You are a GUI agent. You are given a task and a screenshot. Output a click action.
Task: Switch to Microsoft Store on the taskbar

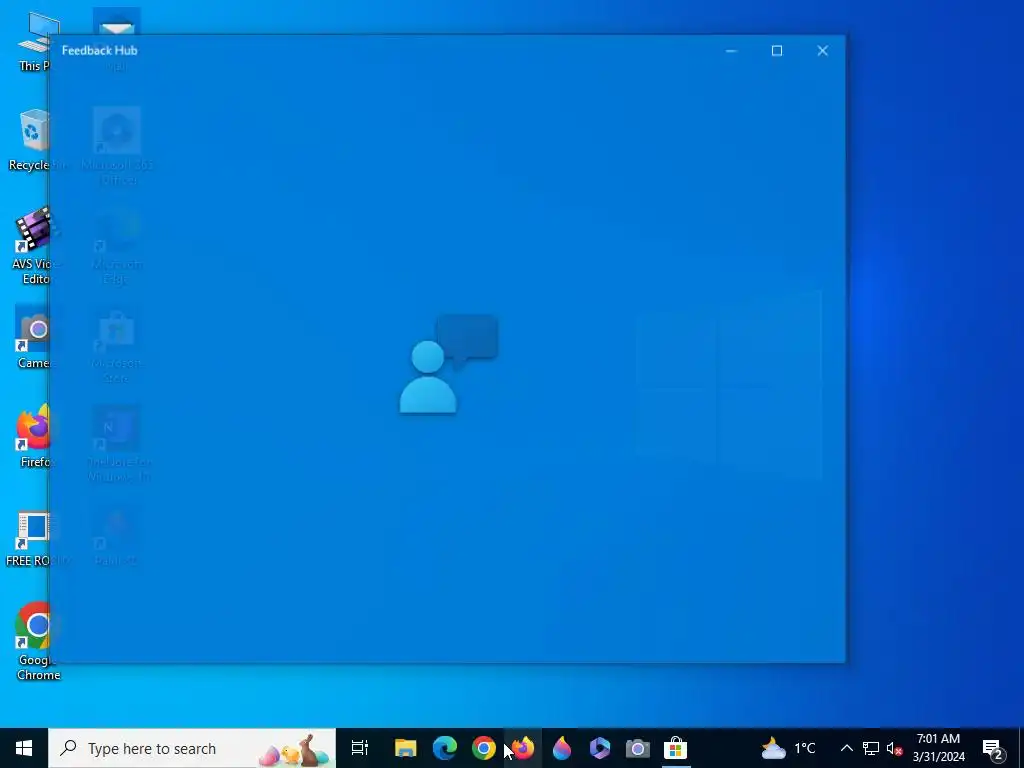coord(675,748)
